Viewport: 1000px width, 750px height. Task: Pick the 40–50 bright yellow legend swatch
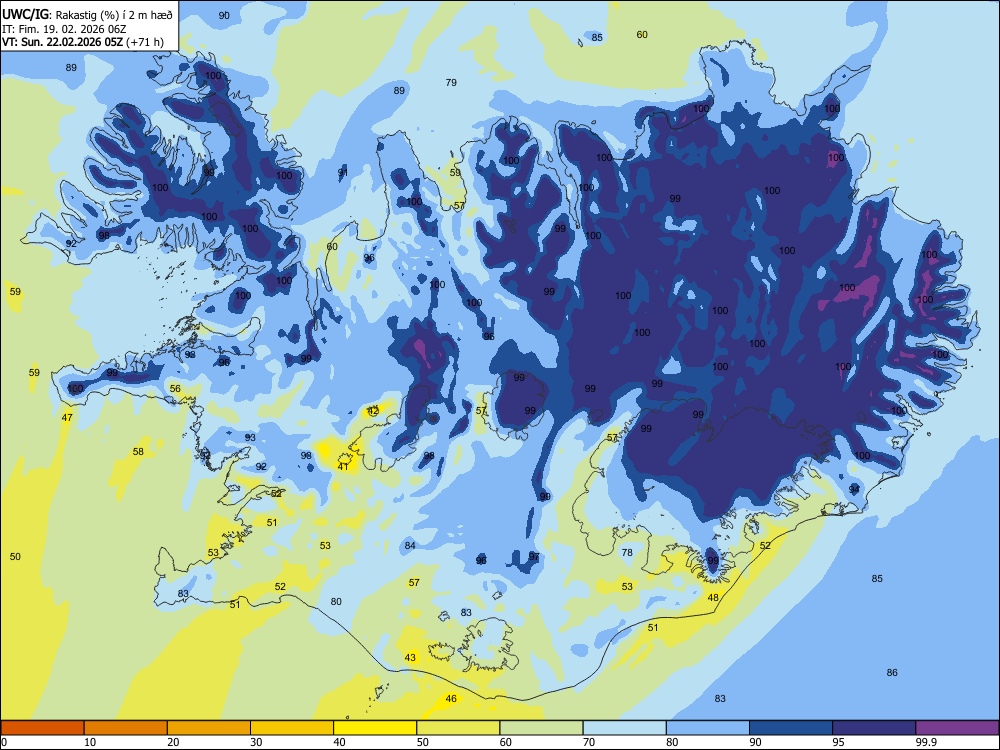tap(375, 728)
